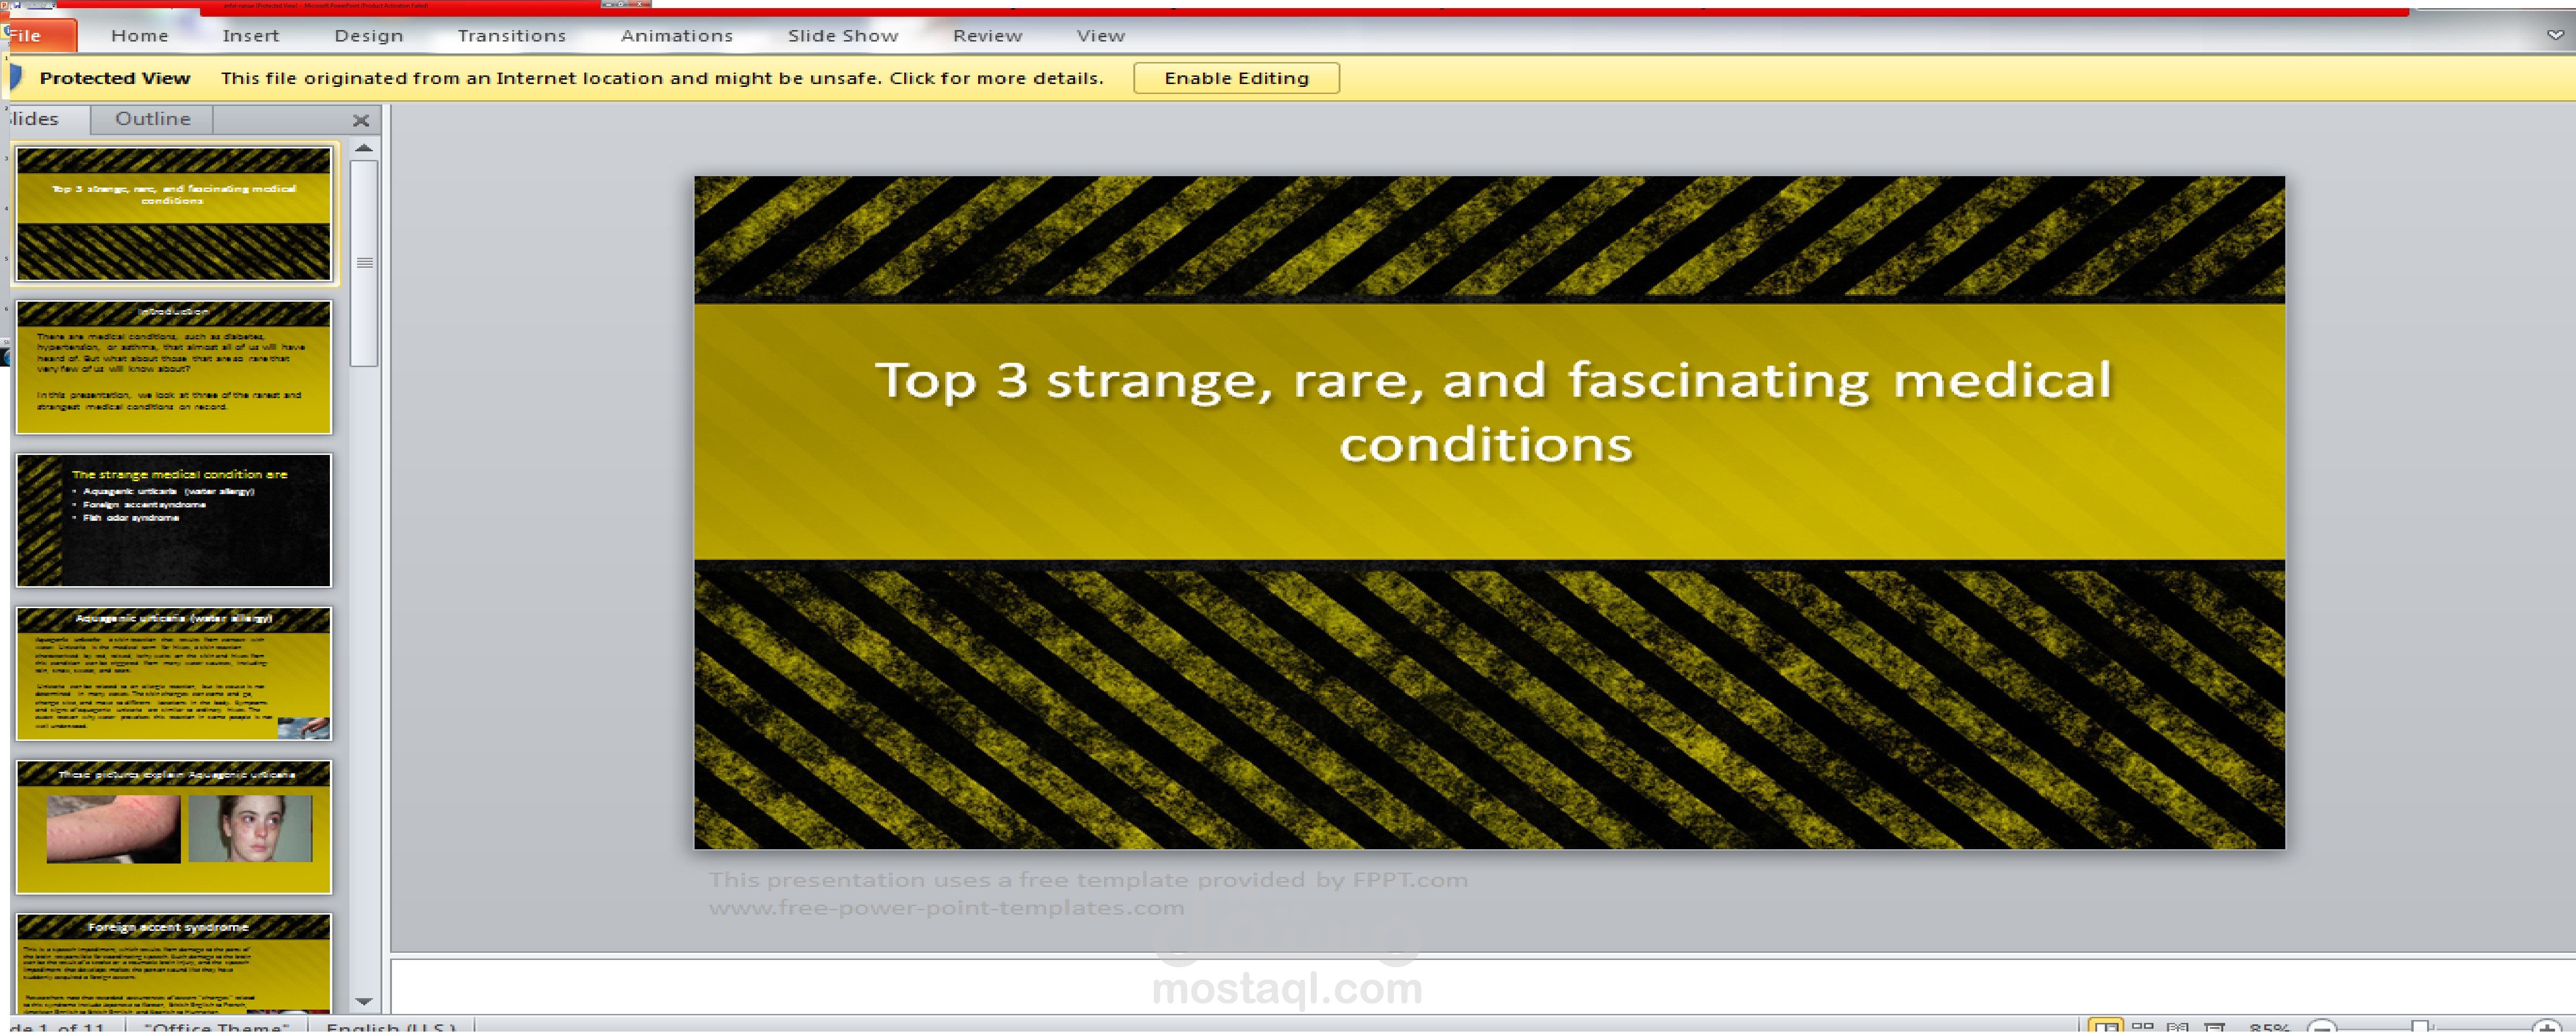Expand the ribbon with the chevron arrow

coord(2555,35)
